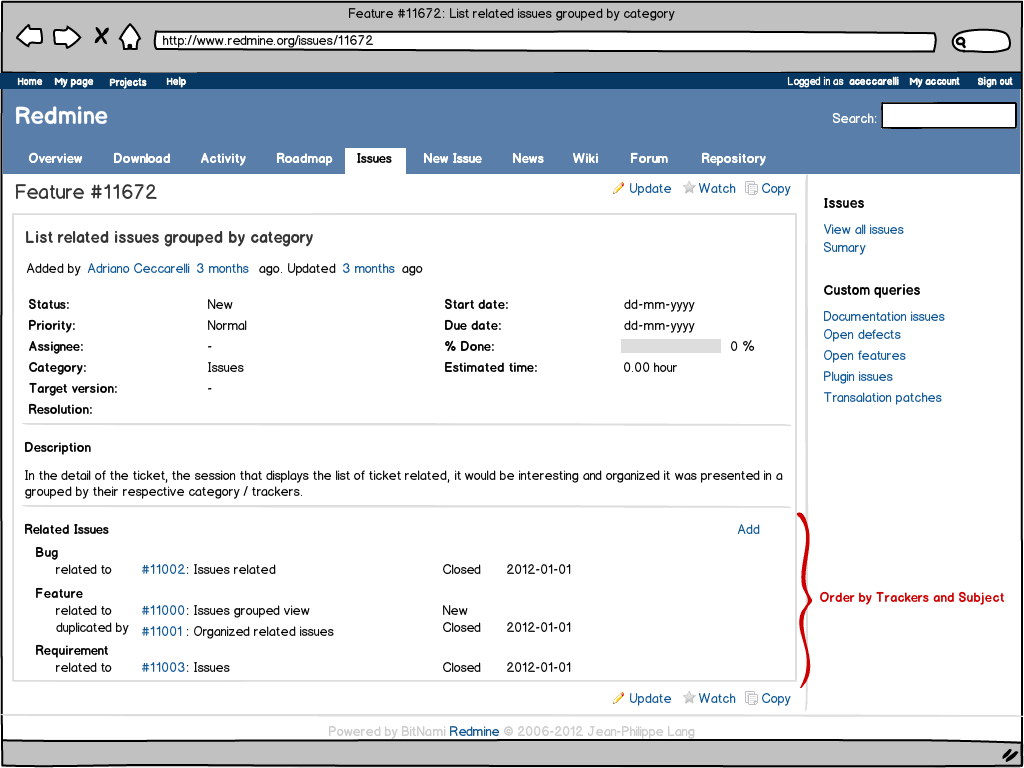Click the browser search oval field

click(981, 42)
